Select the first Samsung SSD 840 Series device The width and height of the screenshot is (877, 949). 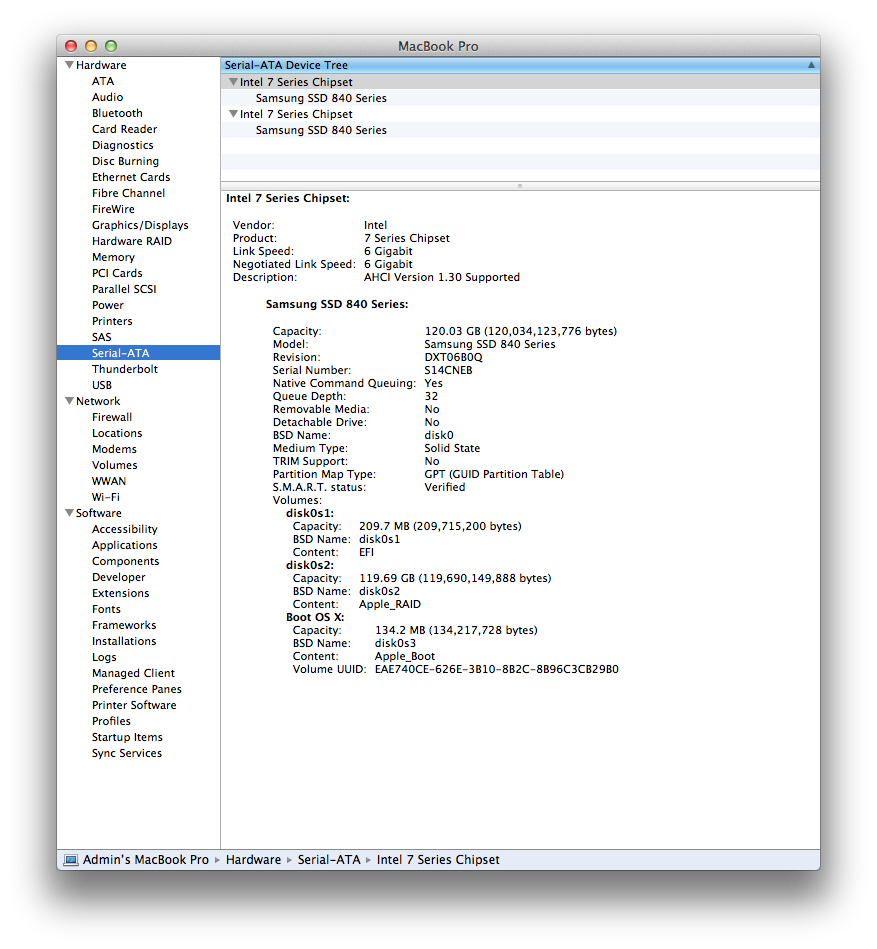click(321, 98)
